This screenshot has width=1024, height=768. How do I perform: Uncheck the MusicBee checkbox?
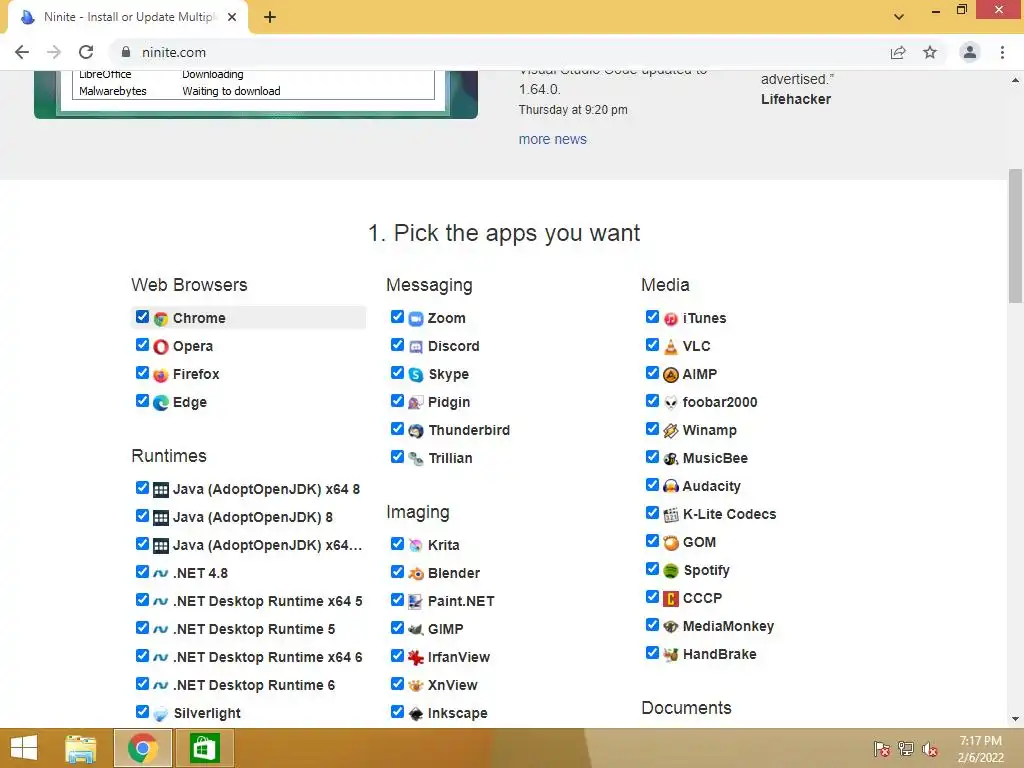652,456
